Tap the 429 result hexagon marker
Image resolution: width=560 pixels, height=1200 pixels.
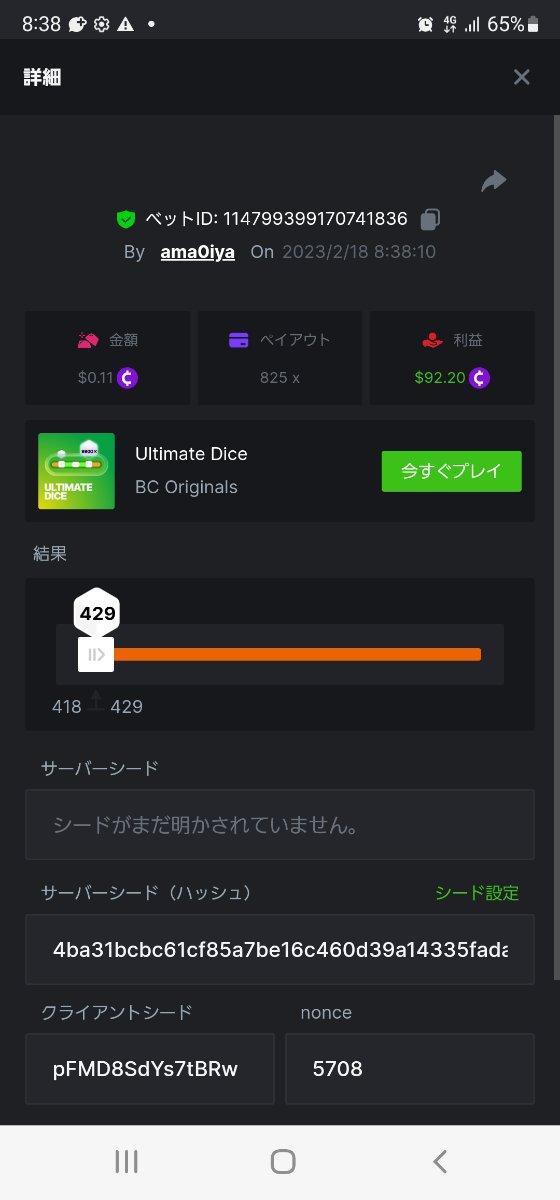click(98, 613)
